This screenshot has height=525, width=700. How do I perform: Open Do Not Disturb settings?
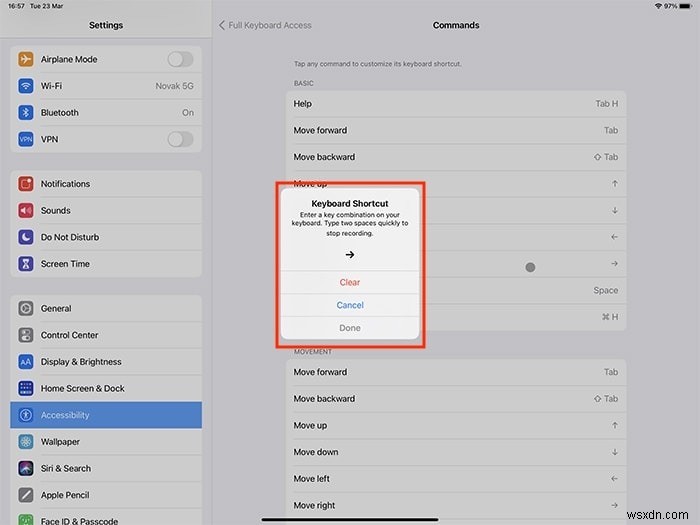106,237
